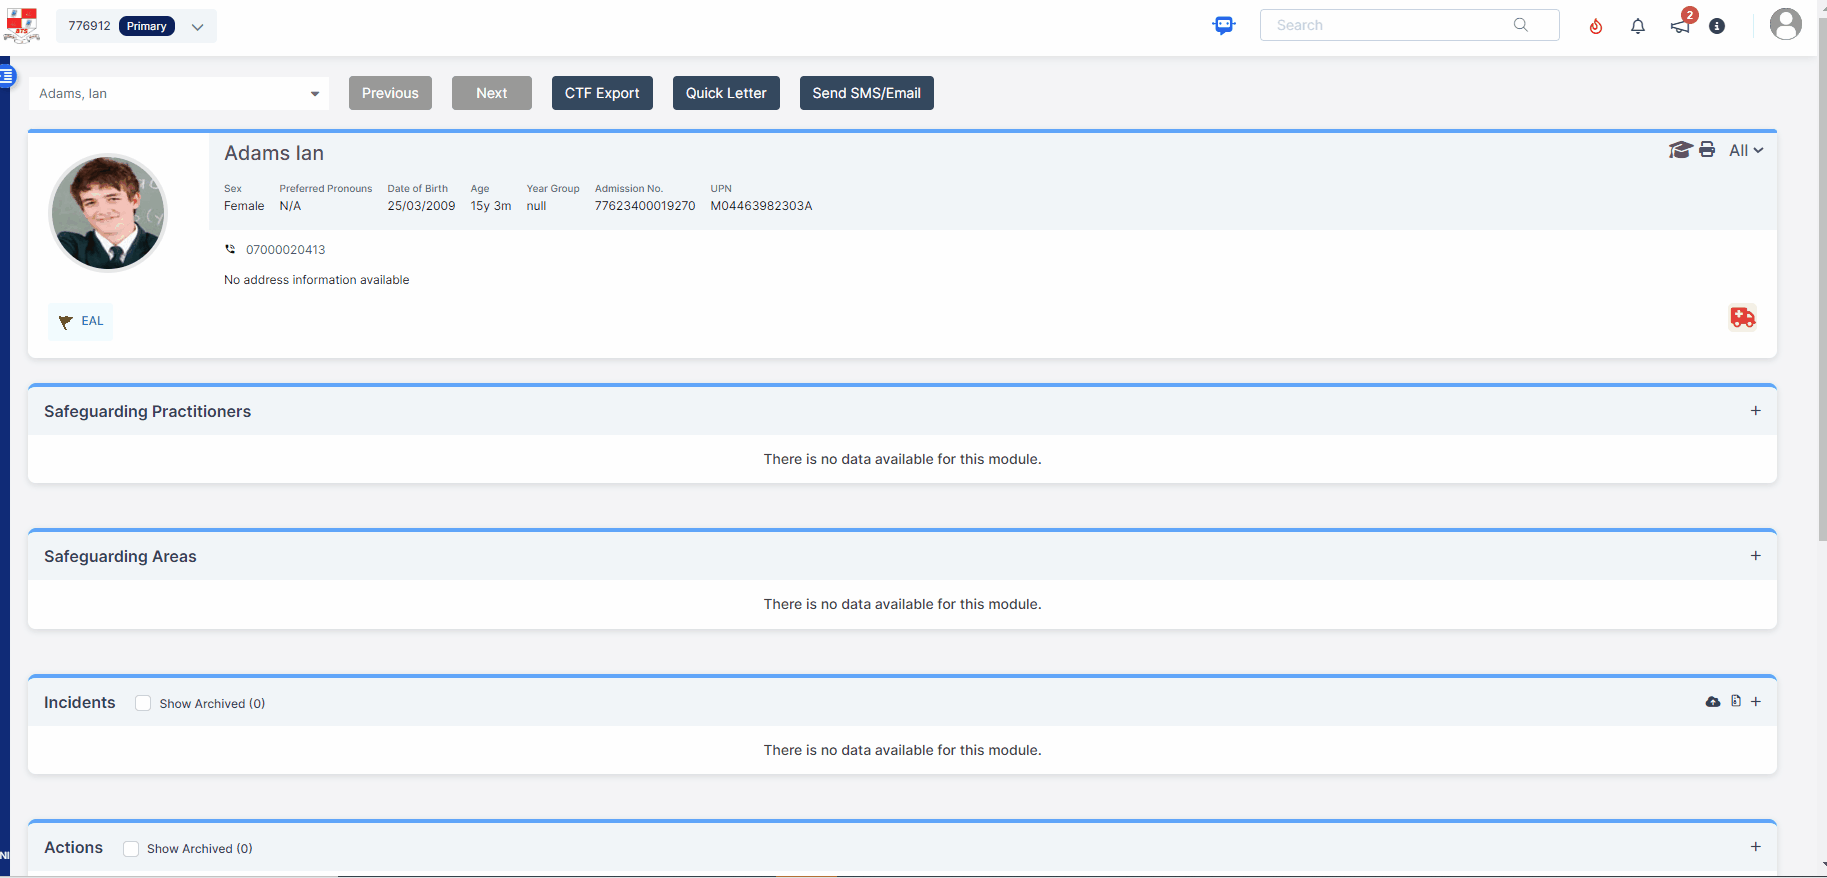Open the notifications bell

(1638, 26)
